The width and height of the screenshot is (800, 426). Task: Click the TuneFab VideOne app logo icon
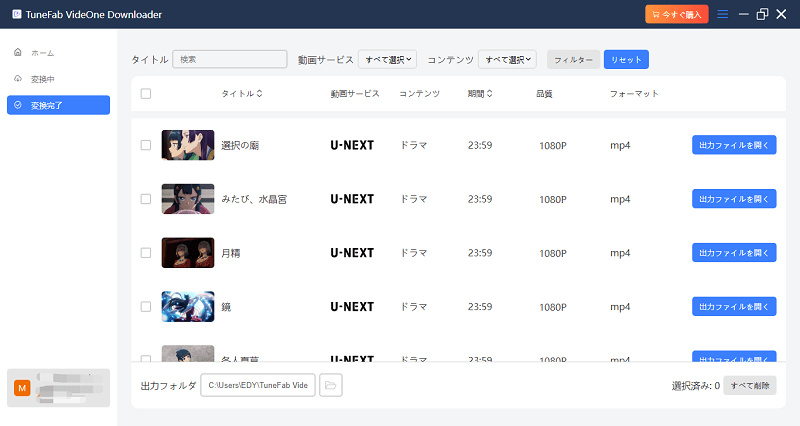pyautogui.click(x=17, y=14)
